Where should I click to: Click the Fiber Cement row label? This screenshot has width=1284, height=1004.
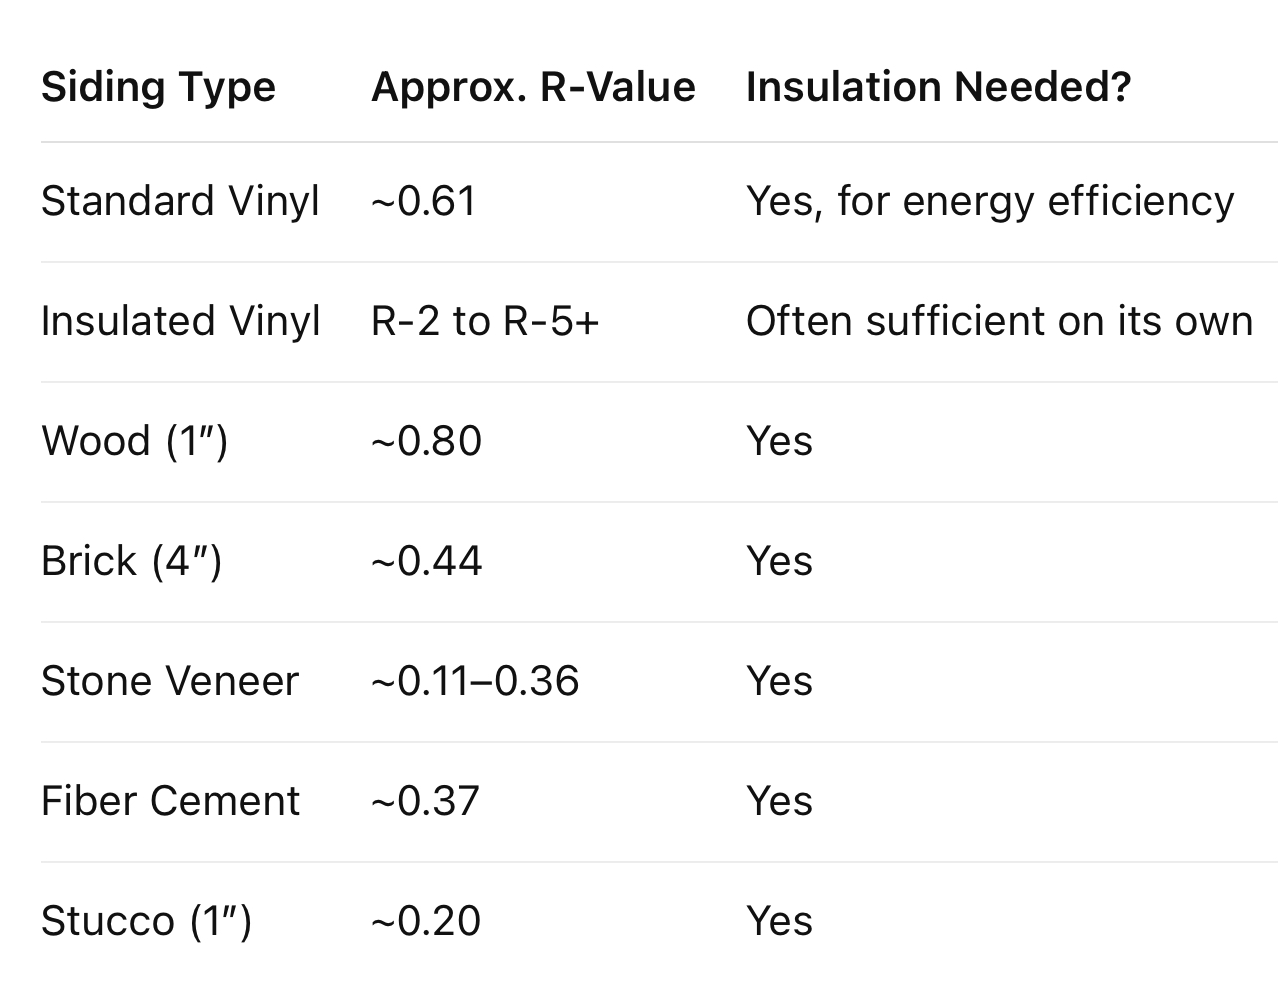pos(170,801)
